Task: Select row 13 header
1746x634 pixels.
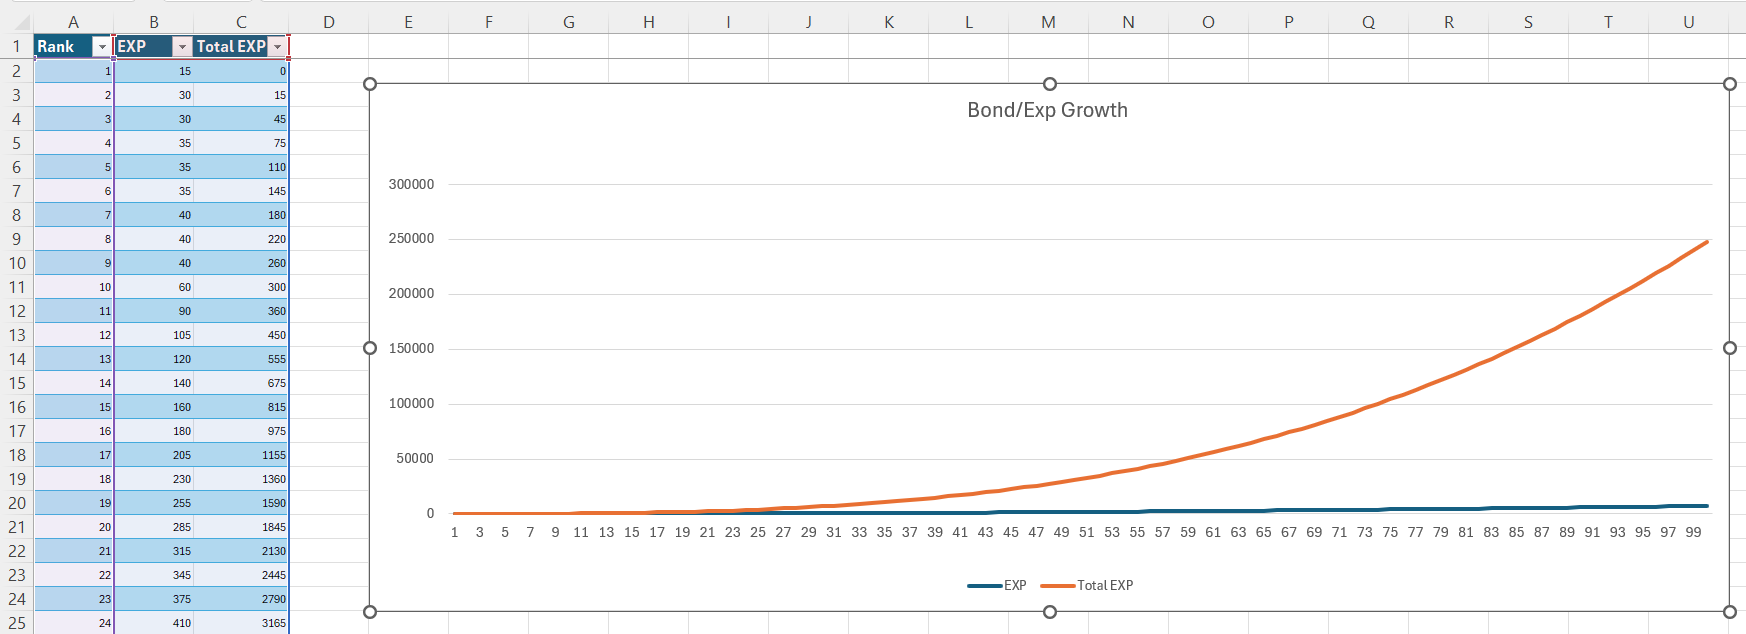Action: [17, 335]
